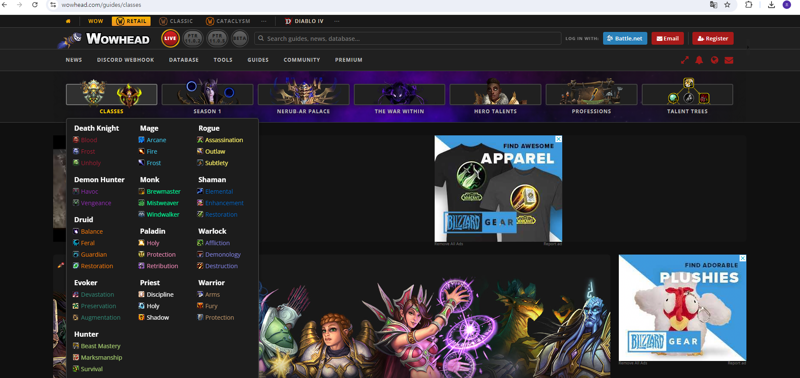Switch to the CATACLYSM site tab
This screenshot has width=800, height=378.
tap(228, 21)
